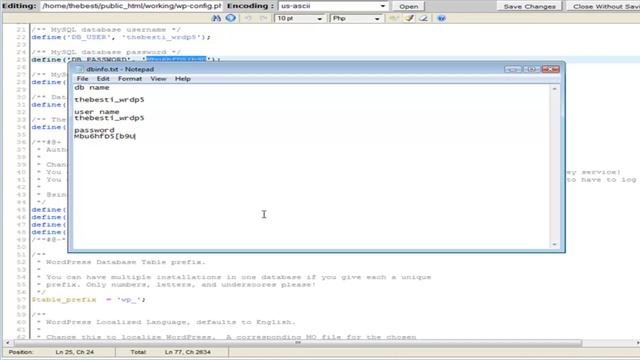Screen dimensions: 640x360
Task: Click the highlighted password value on line 25
Action: tap(176, 59)
